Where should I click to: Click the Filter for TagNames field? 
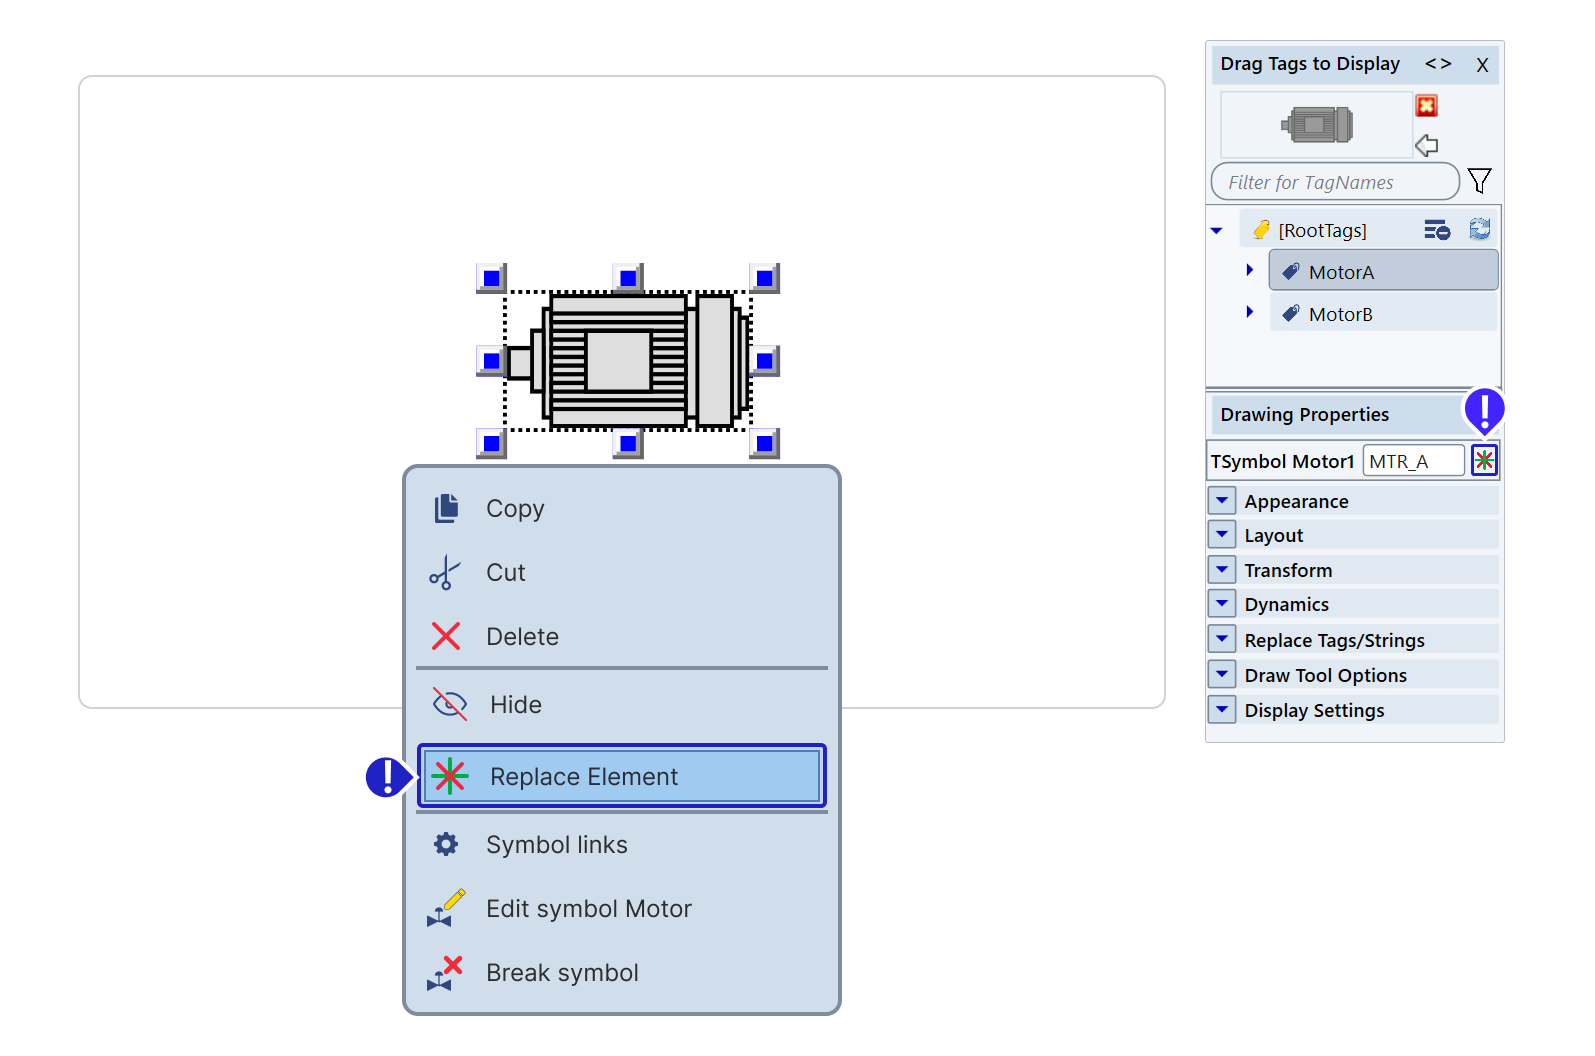pos(1334,182)
